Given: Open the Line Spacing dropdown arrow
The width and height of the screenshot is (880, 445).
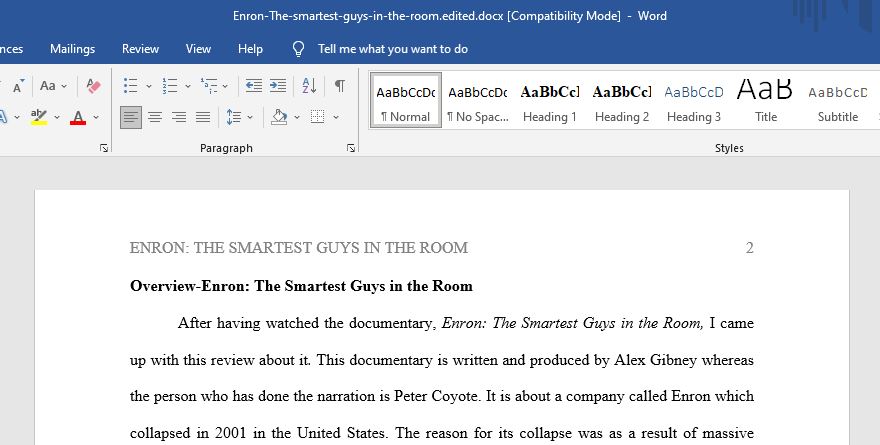Looking at the screenshot, I should click(x=250, y=118).
